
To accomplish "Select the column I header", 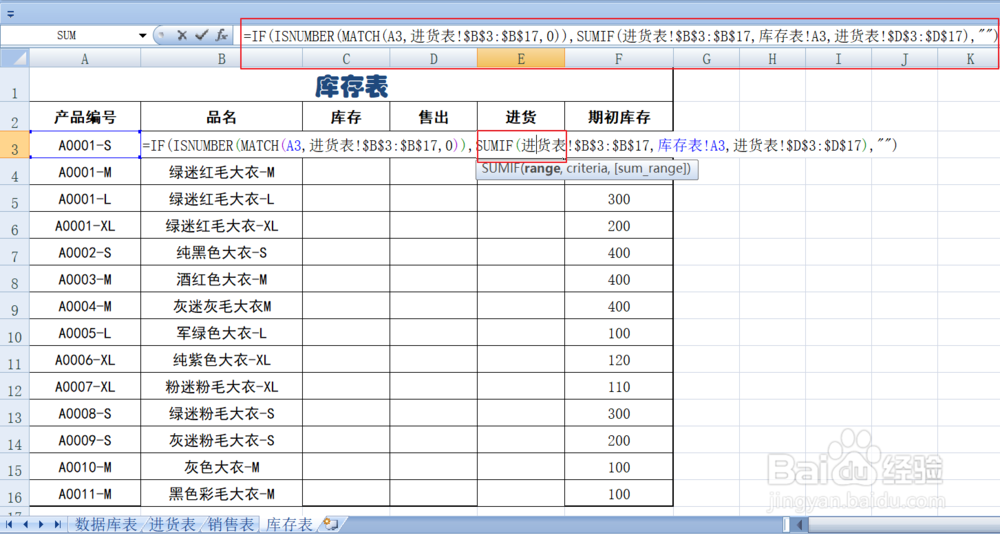I will point(838,59).
